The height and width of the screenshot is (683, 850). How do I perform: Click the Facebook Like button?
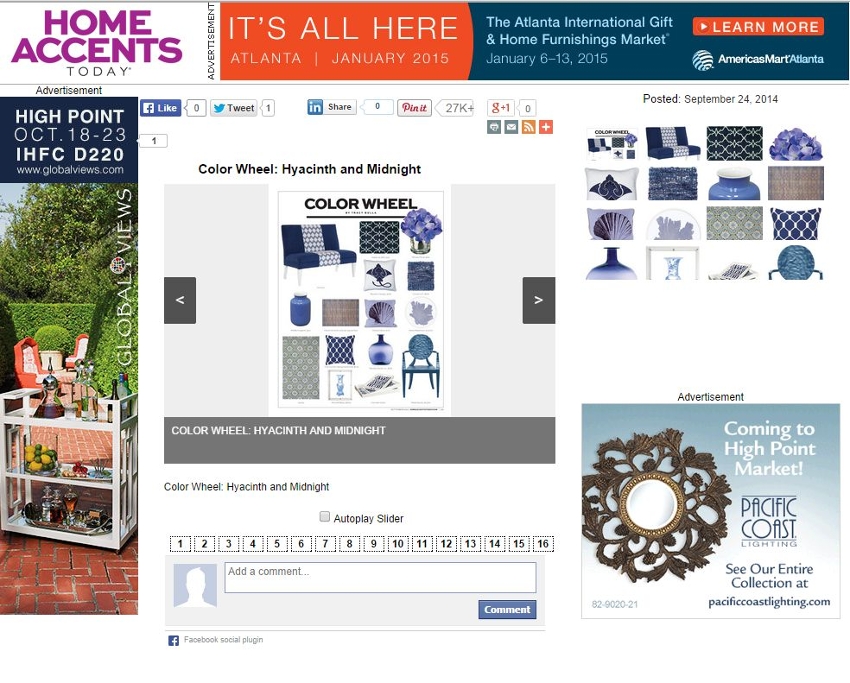pyautogui.click(x=160, y=108)
